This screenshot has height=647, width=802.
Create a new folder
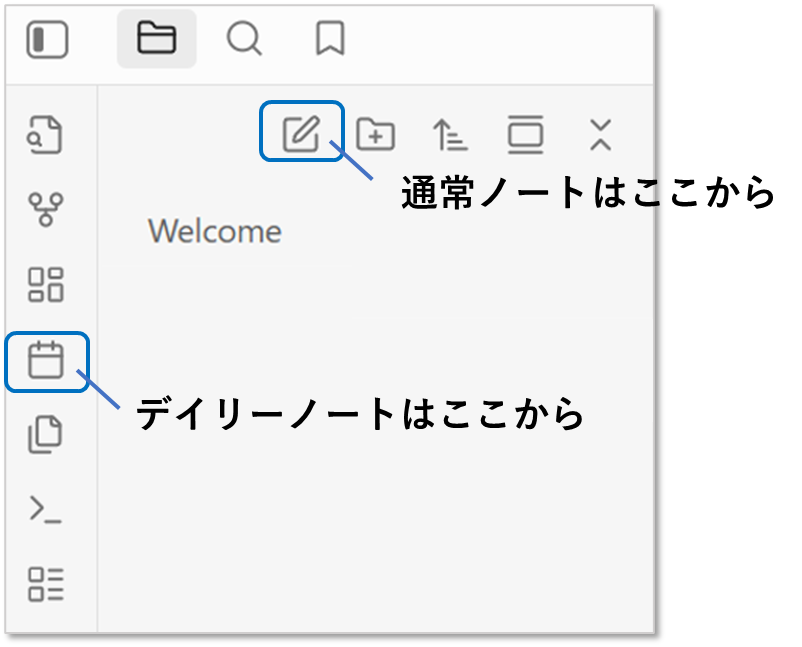click(376, 133)
